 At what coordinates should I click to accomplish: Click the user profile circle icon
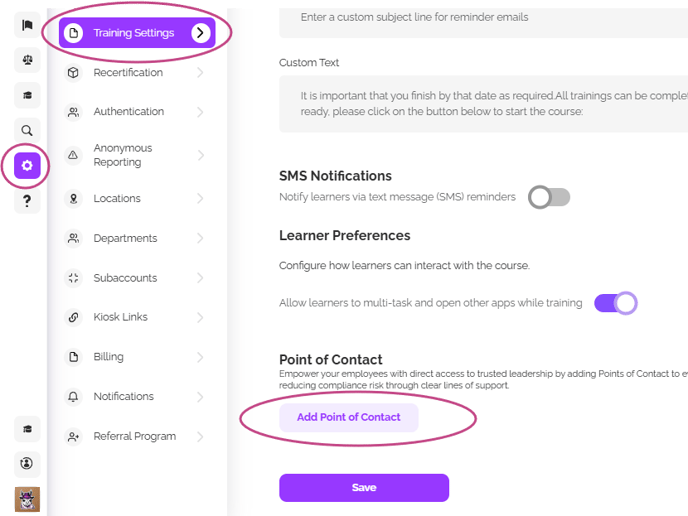point(27,463)
